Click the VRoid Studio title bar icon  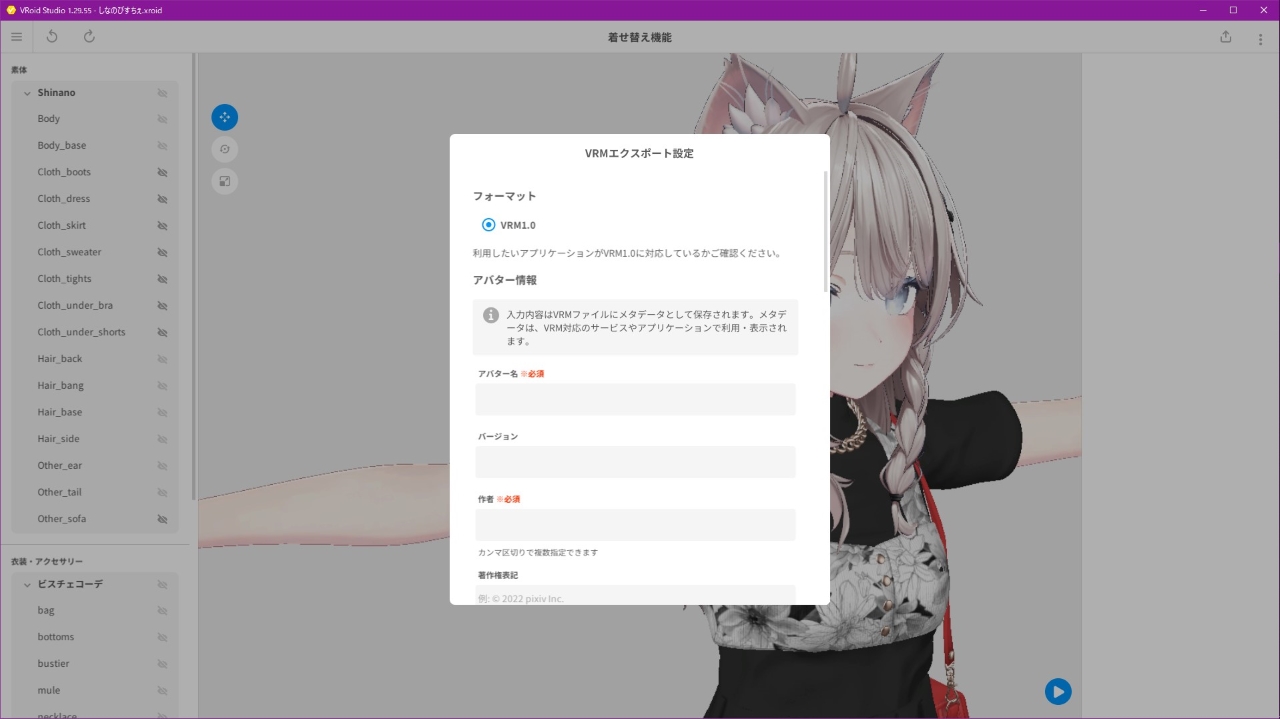pos(11,10)
